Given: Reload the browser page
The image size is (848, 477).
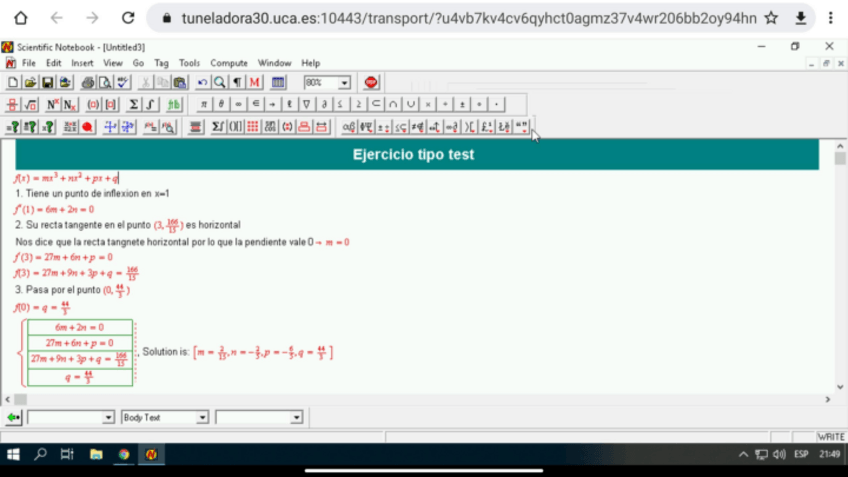Looking at the screenshot, I should point(128,18).
